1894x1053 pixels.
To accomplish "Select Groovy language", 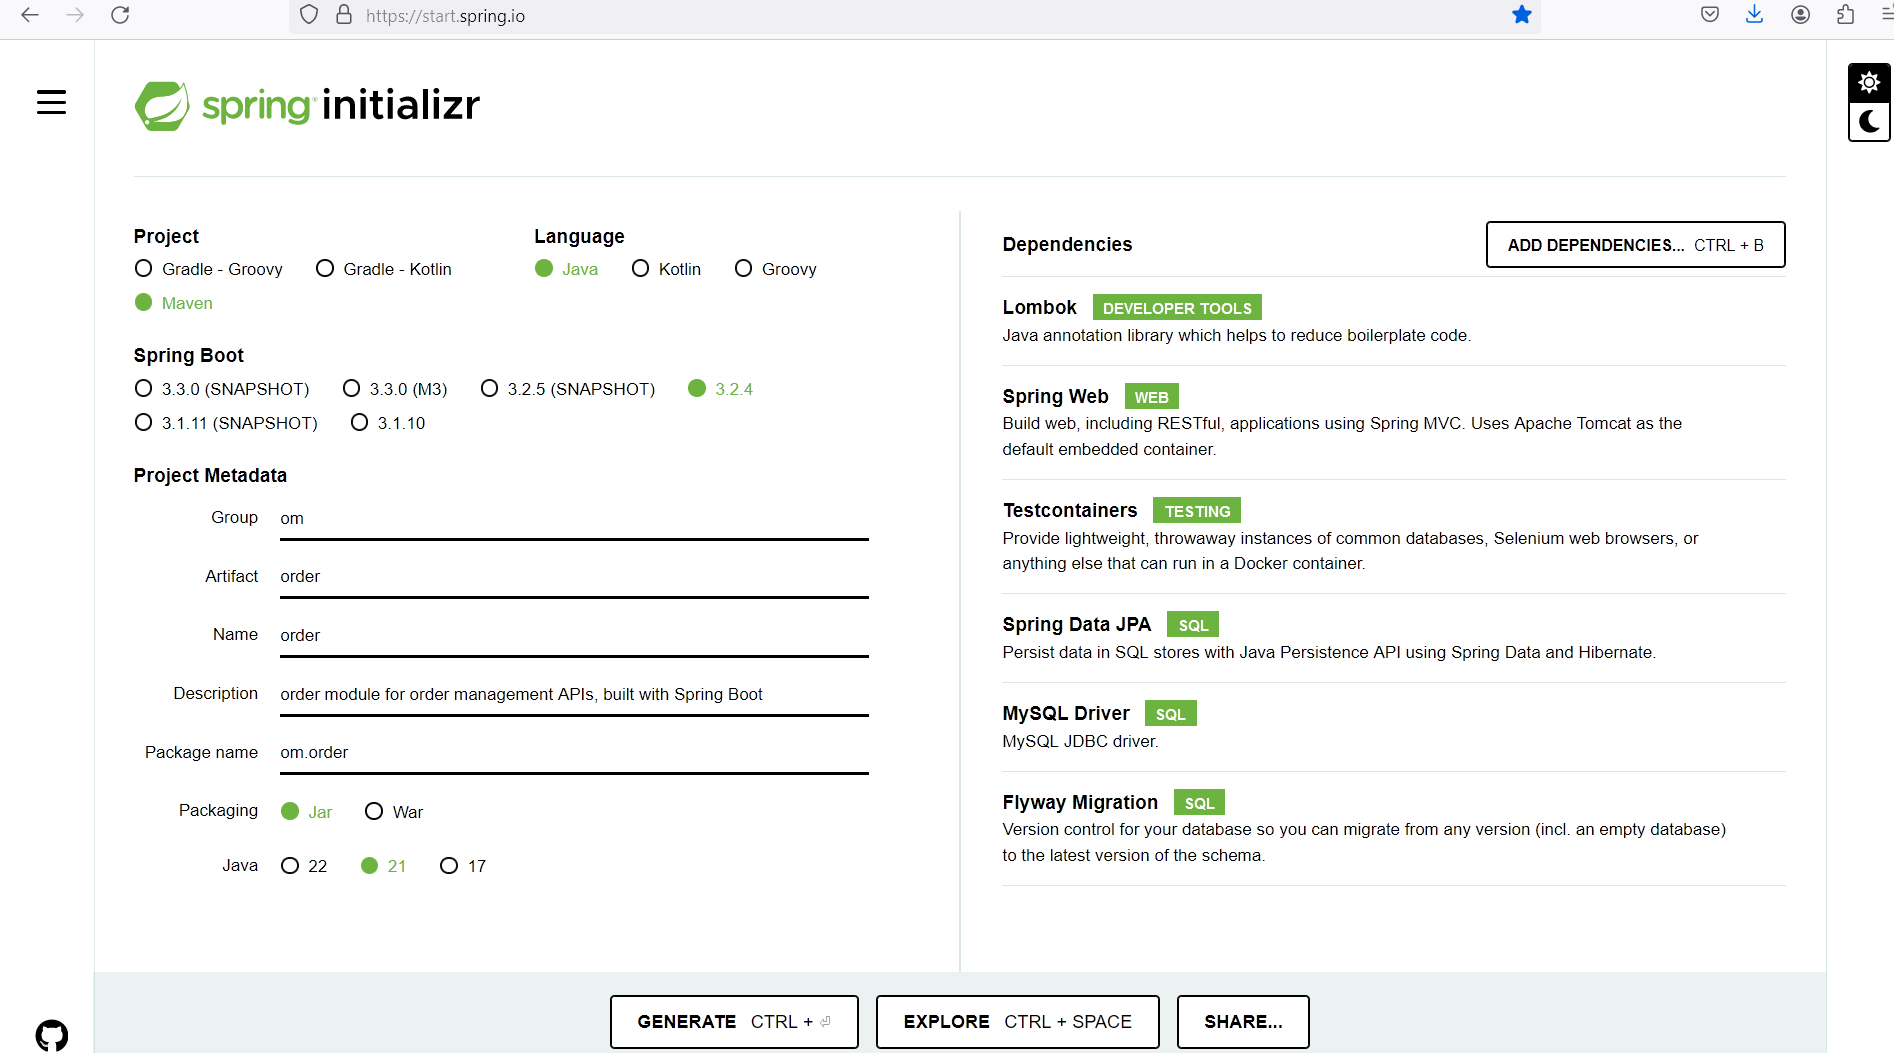I will [x=776, y=269].
